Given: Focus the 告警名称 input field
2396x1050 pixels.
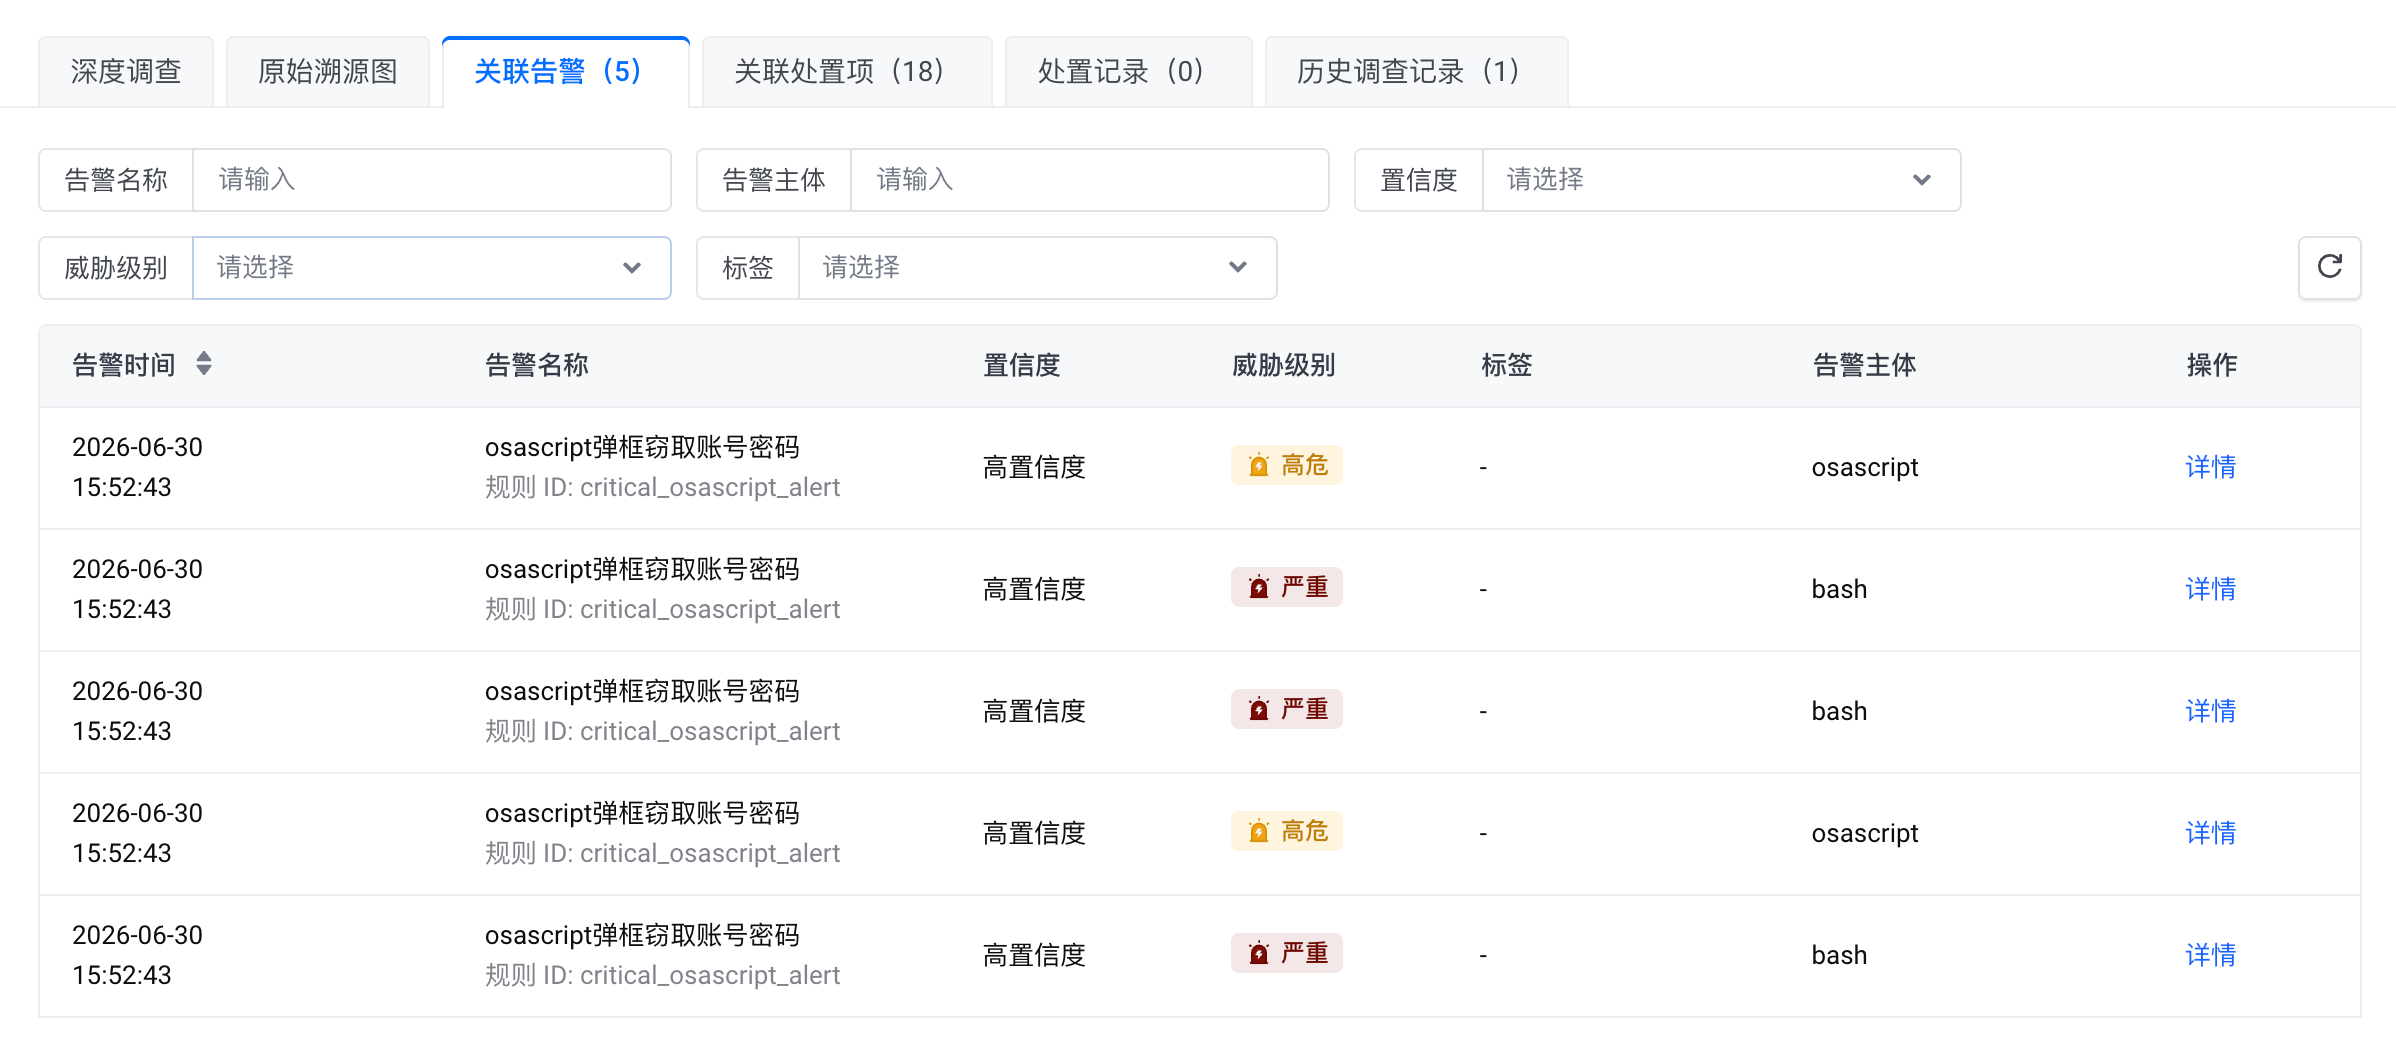Looking at the screenshot, I should pyautogui.click(x=431, y=180).
